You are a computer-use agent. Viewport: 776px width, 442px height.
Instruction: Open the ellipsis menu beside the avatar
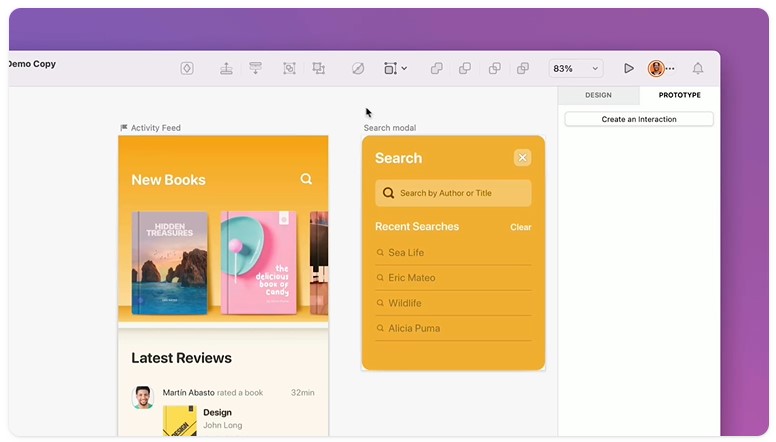(670, 69)
